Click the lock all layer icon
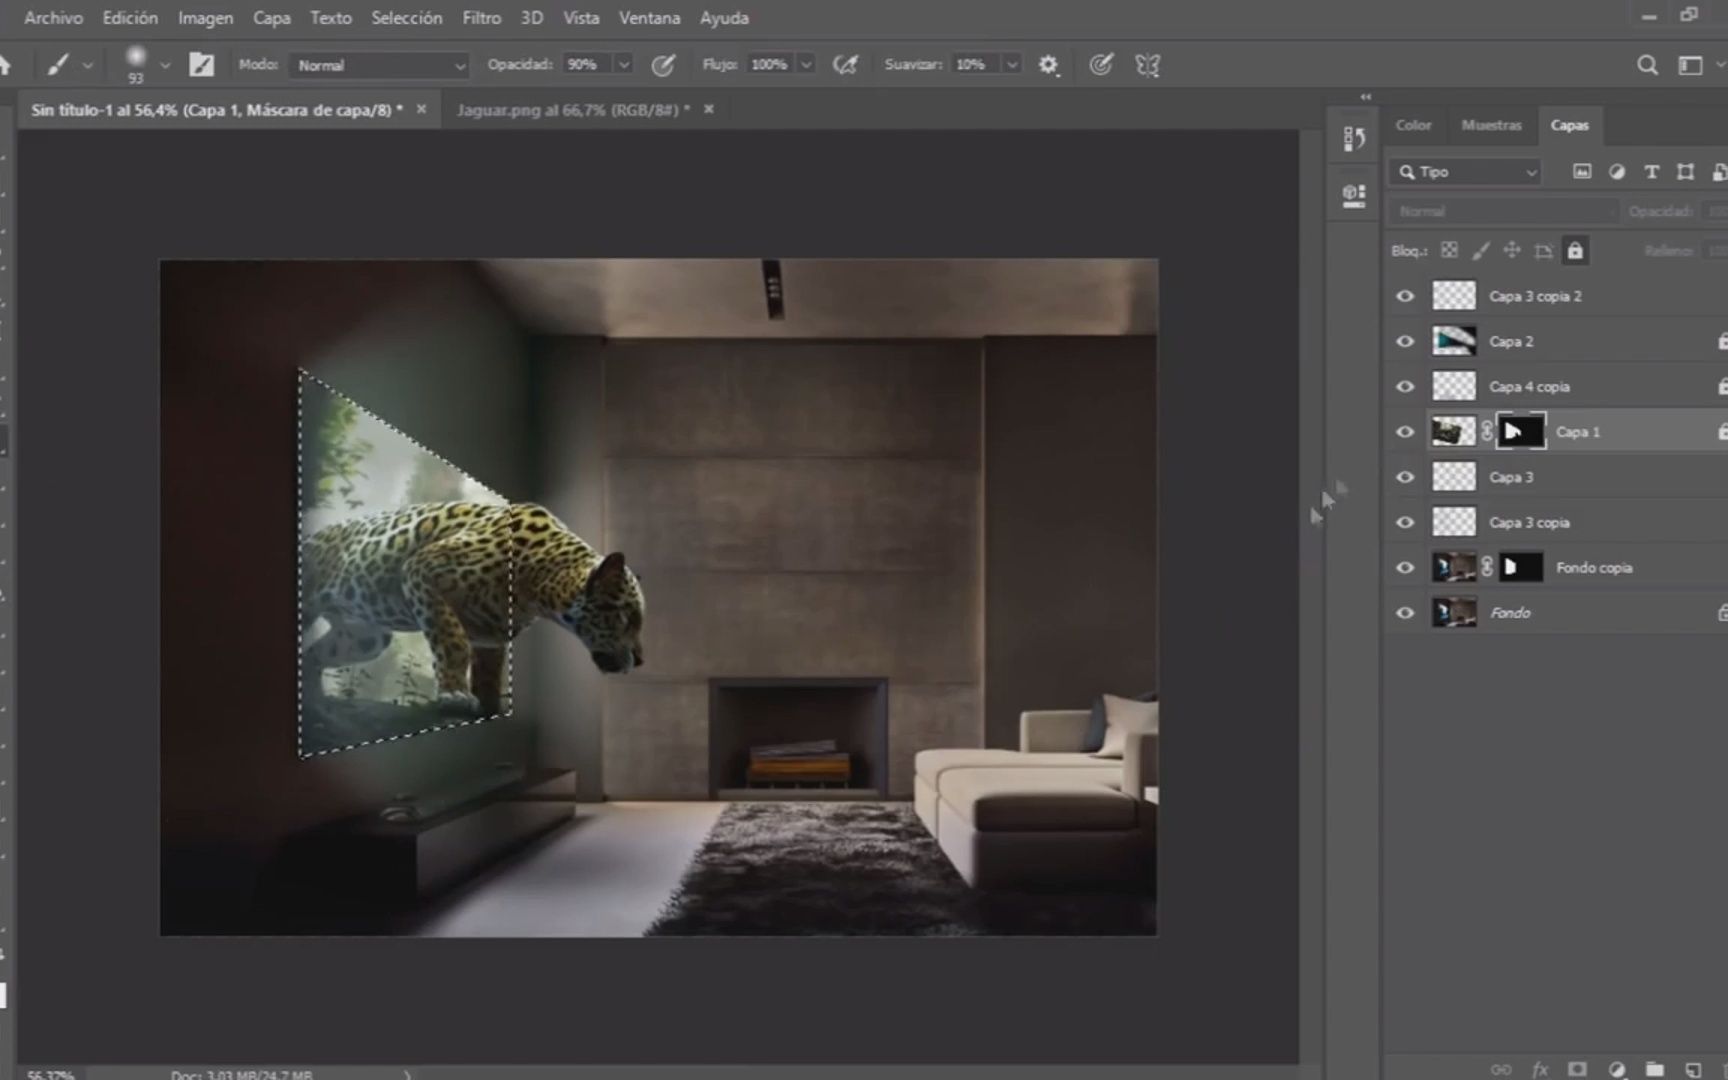 click(1575, 251)
